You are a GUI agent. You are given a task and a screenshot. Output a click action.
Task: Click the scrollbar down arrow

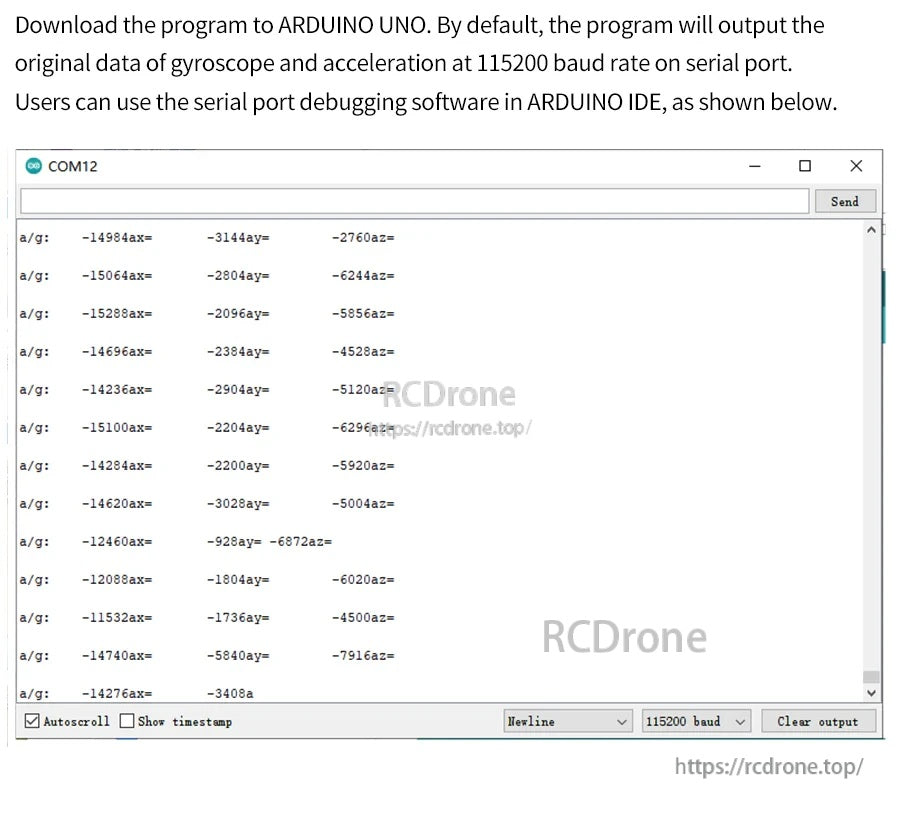871,693
